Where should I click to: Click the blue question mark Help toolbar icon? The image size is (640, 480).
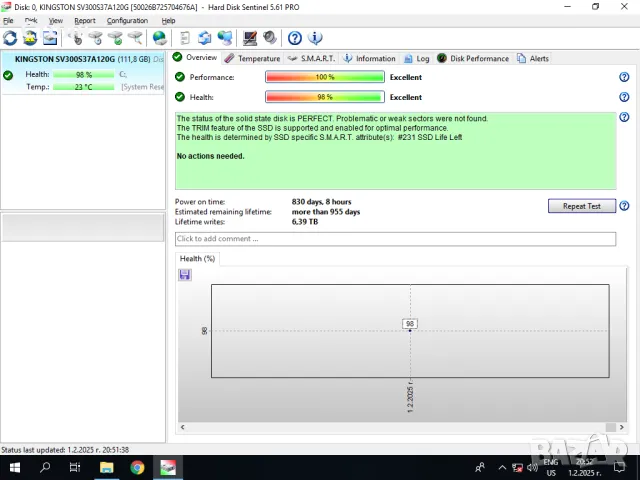tap(295, 38)
